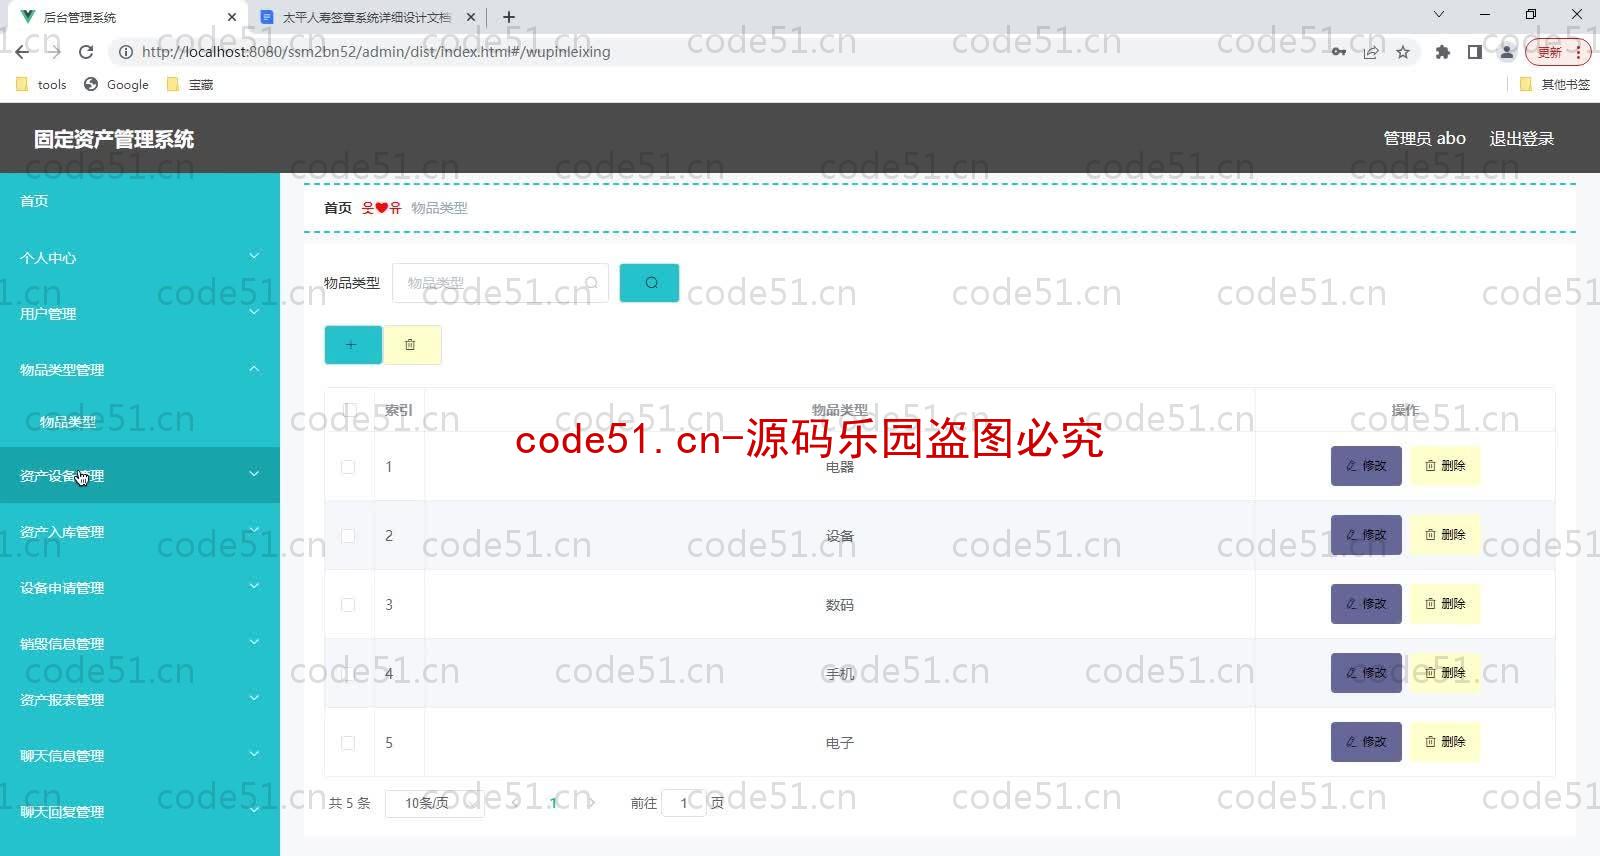Click the previous page arrow in pagination
The width and height of the screenshot is (1600, 856).
click(515, 803)
